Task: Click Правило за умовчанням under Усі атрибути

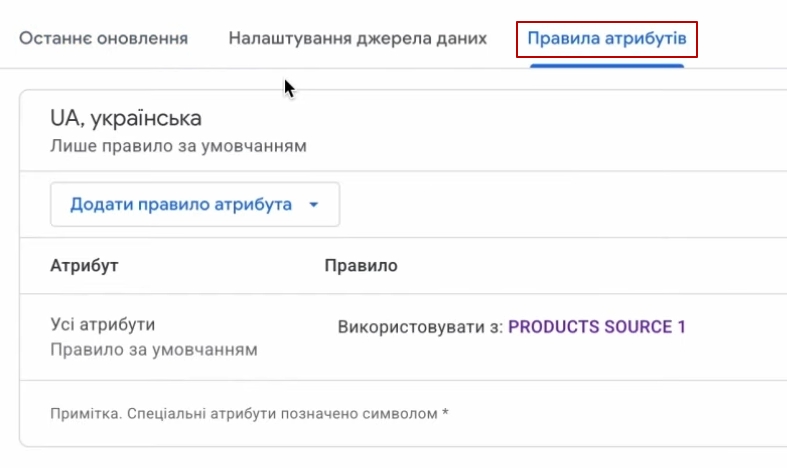Action: (x=153, y=350)
